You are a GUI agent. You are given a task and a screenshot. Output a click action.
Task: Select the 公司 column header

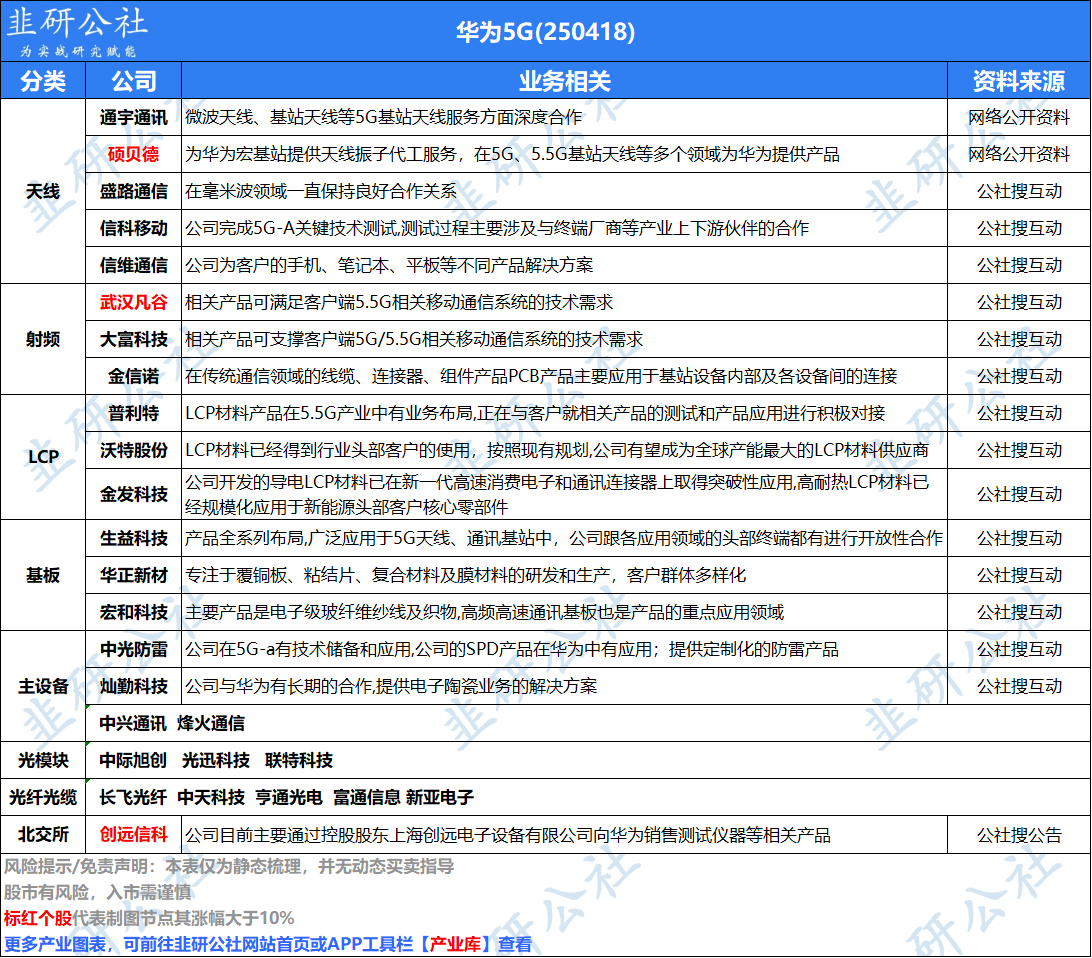[134, 81]
